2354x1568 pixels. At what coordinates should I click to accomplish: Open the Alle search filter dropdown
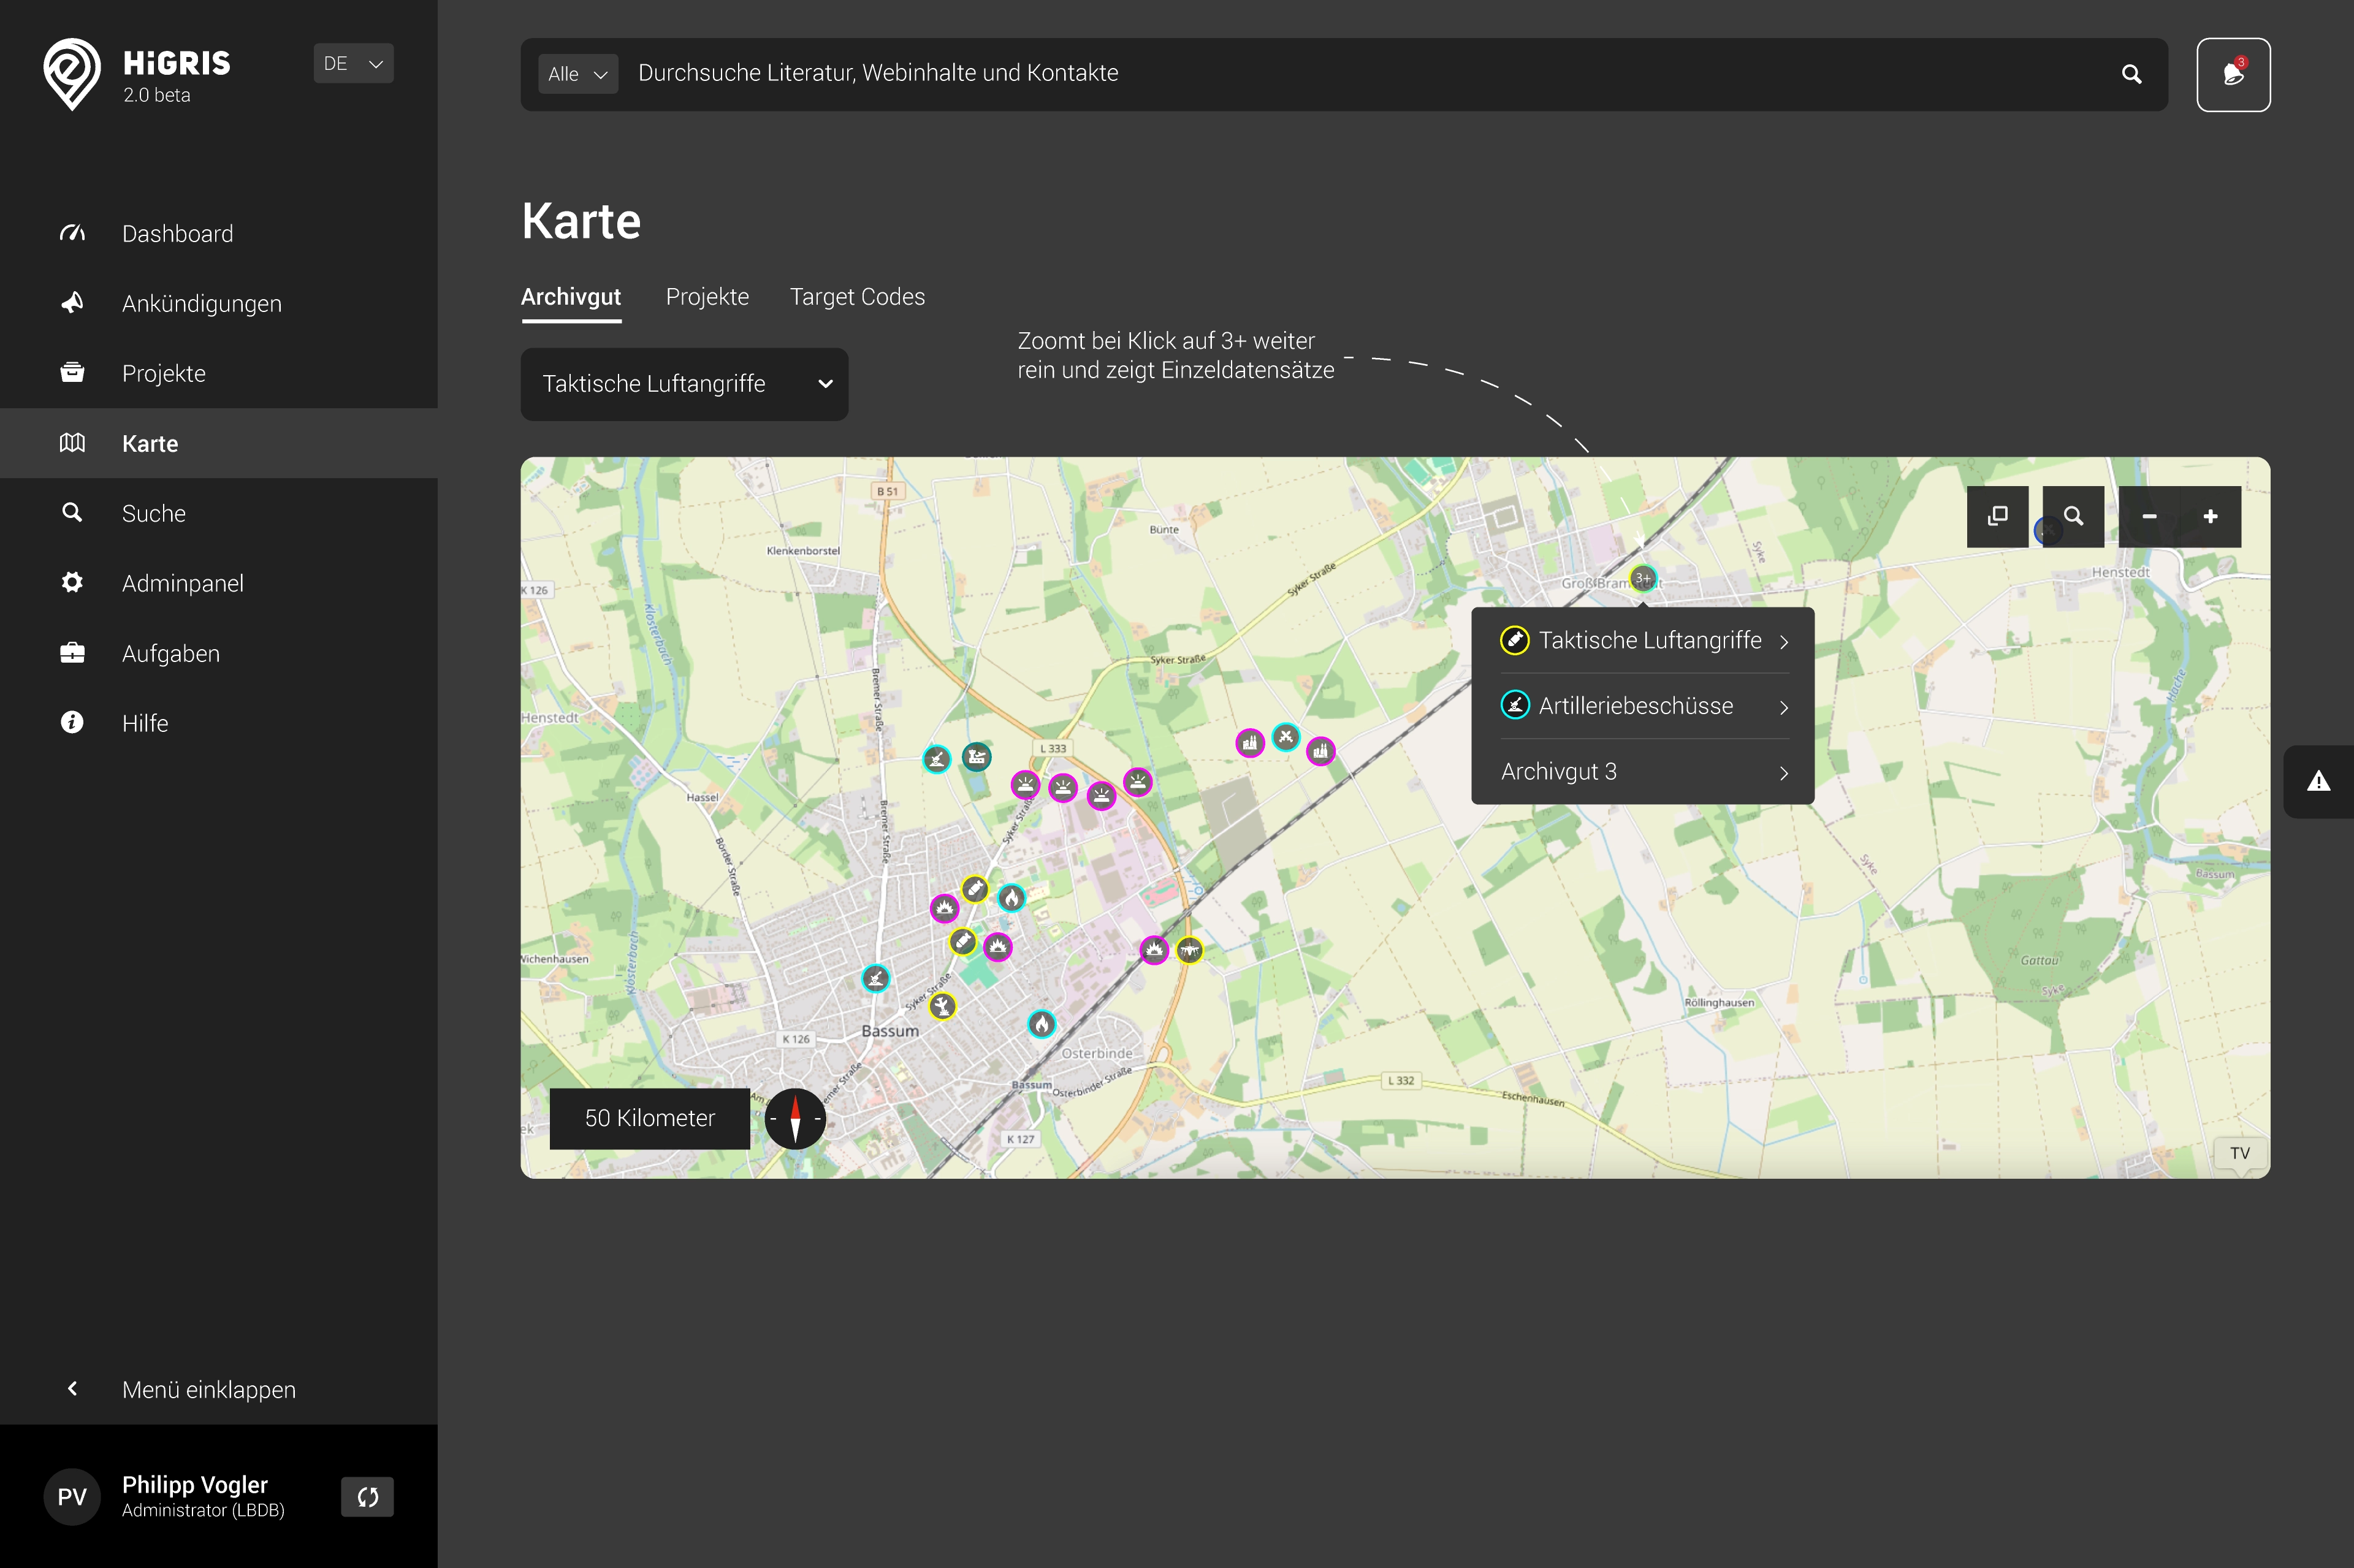point(578,75)
